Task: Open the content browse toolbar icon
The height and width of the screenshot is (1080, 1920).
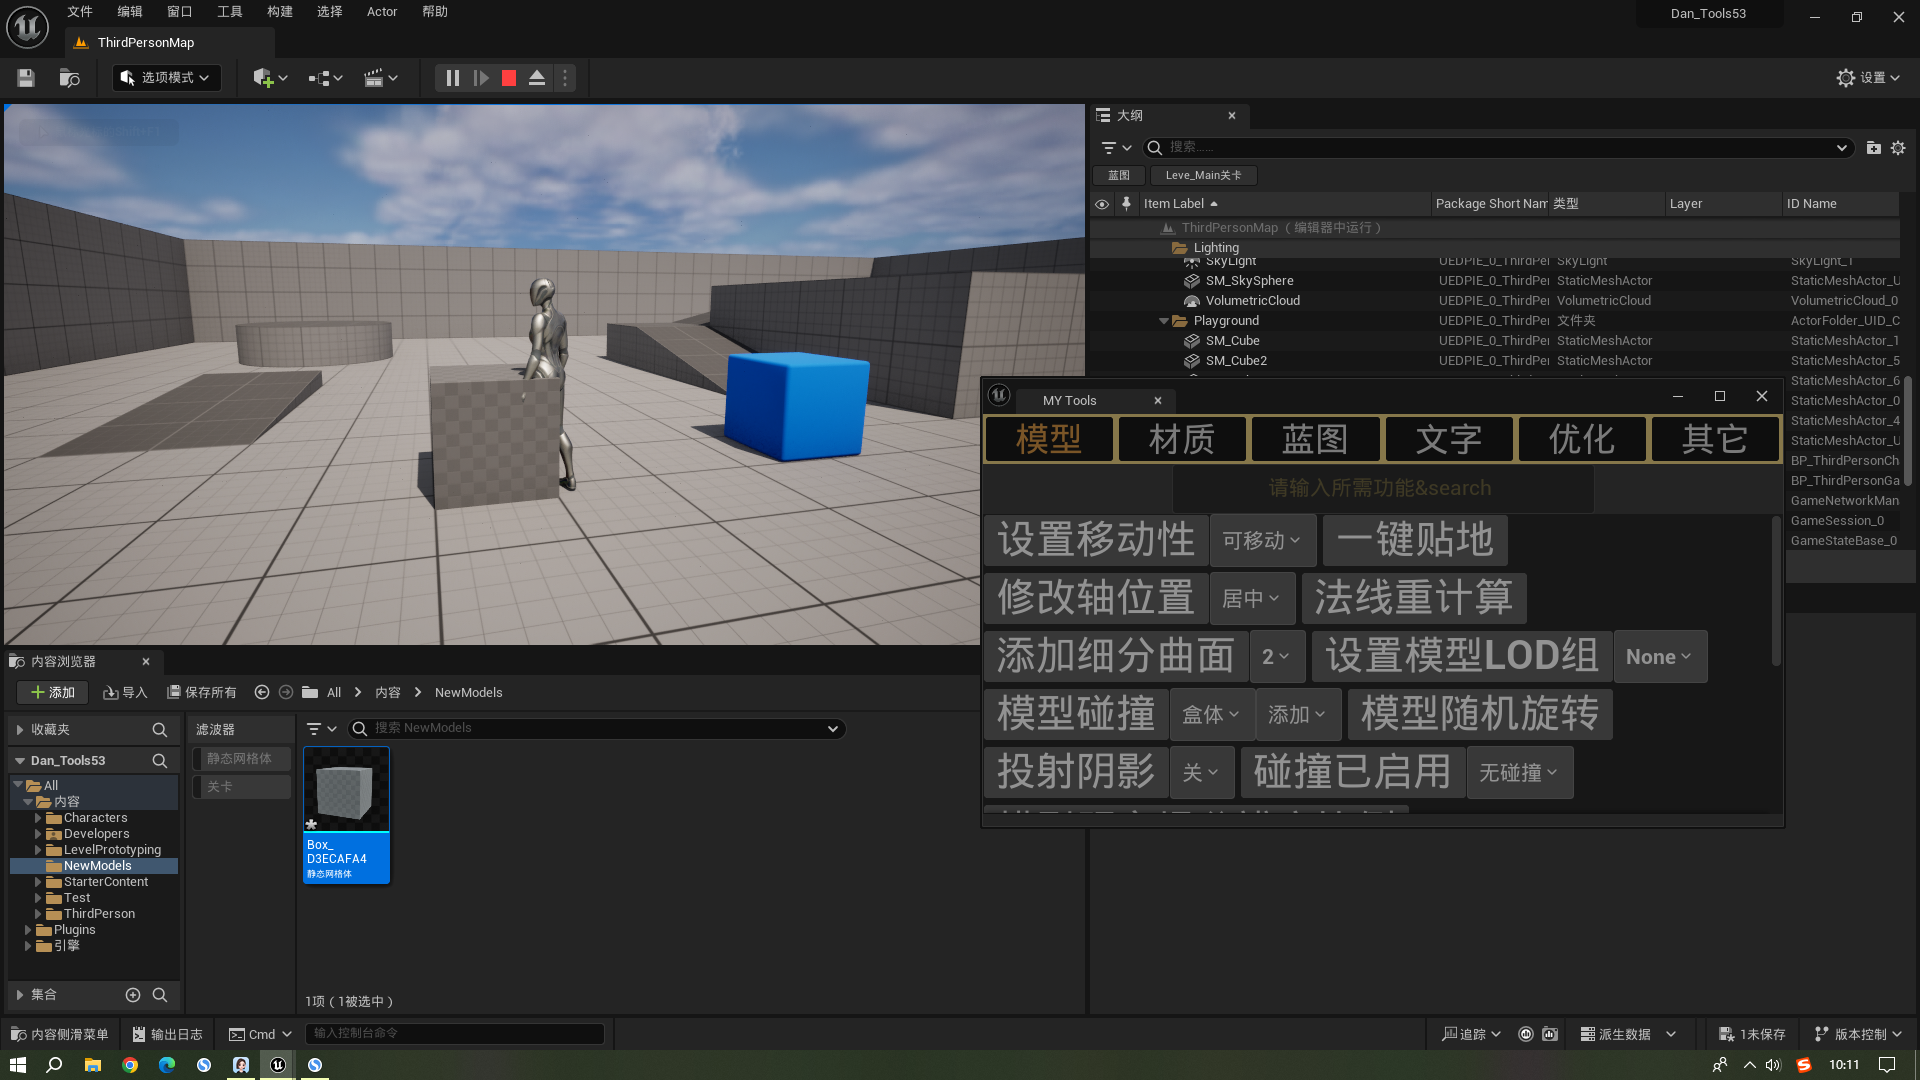Action: (69, 78)
